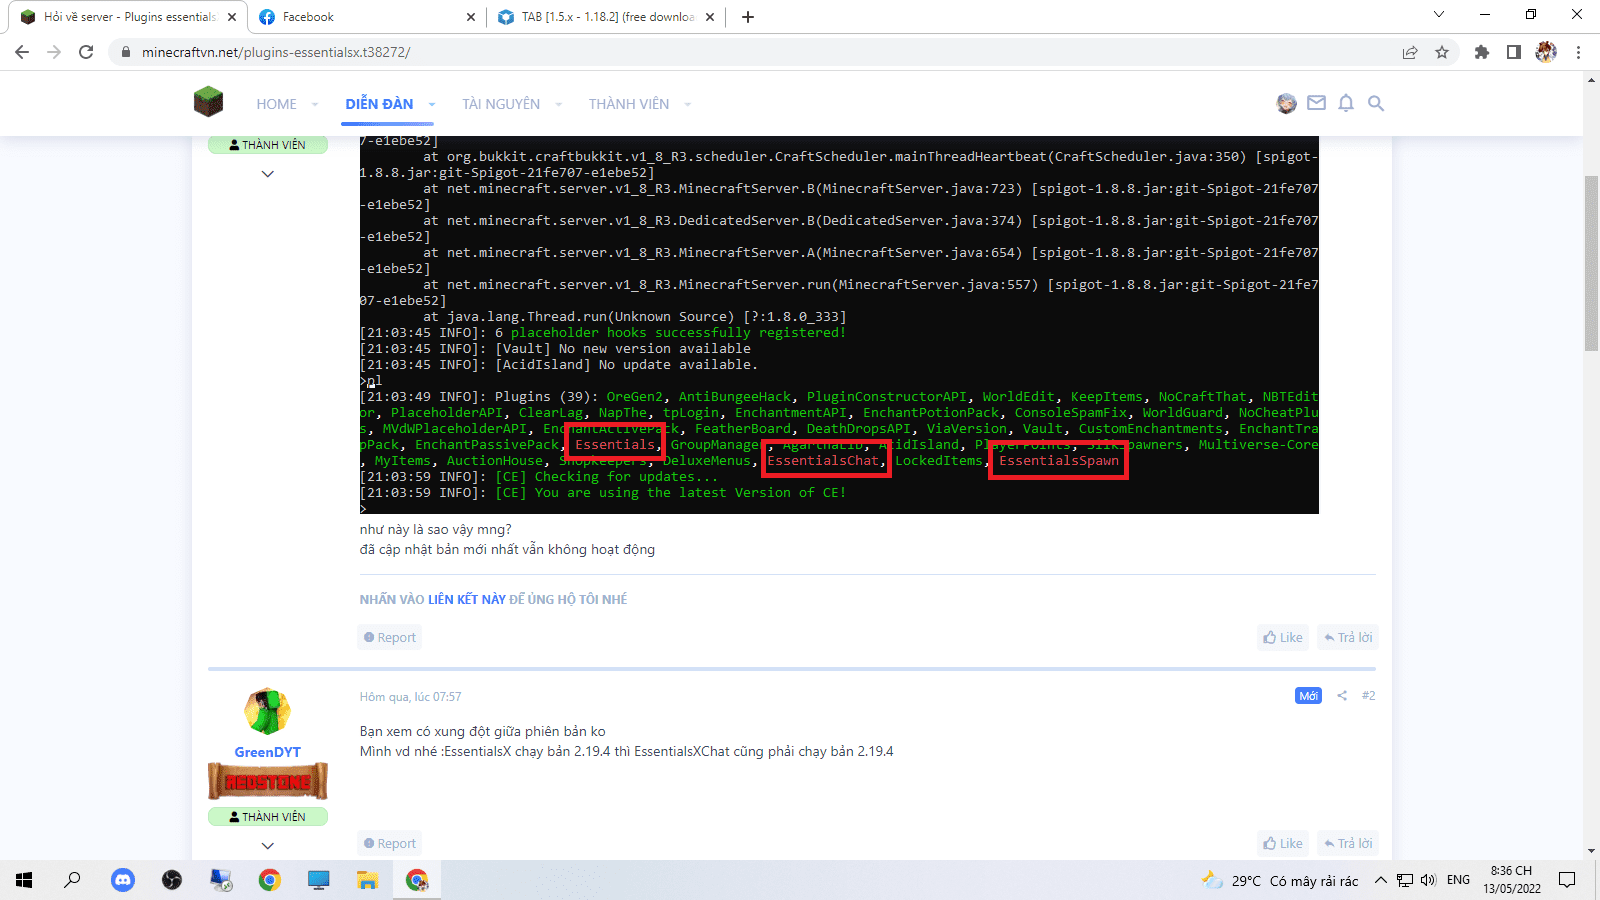Go to the Minecraft block logo homepage
Viewport: 1600px width, 900px height.
coord(208,102)
